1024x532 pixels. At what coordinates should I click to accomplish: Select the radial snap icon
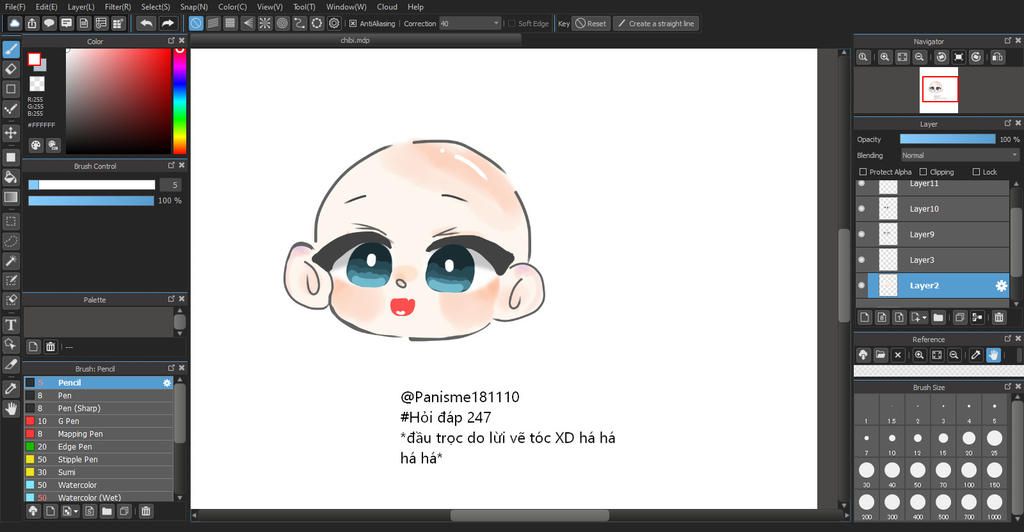(264, 23)
